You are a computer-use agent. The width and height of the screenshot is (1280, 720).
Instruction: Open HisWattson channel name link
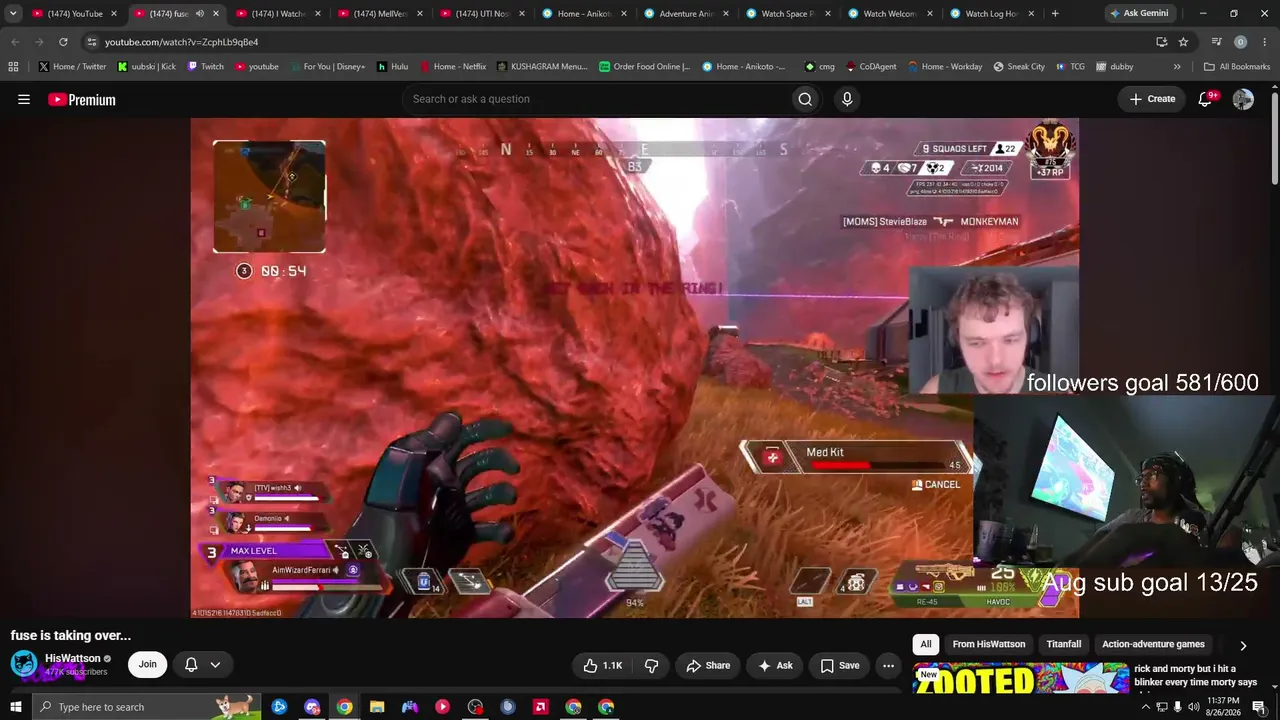coord(73,658)
